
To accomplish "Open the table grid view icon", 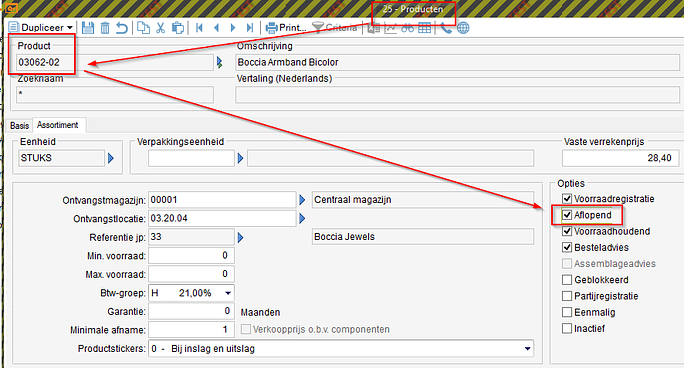I will pyautogui.click(x=424, y=28).
